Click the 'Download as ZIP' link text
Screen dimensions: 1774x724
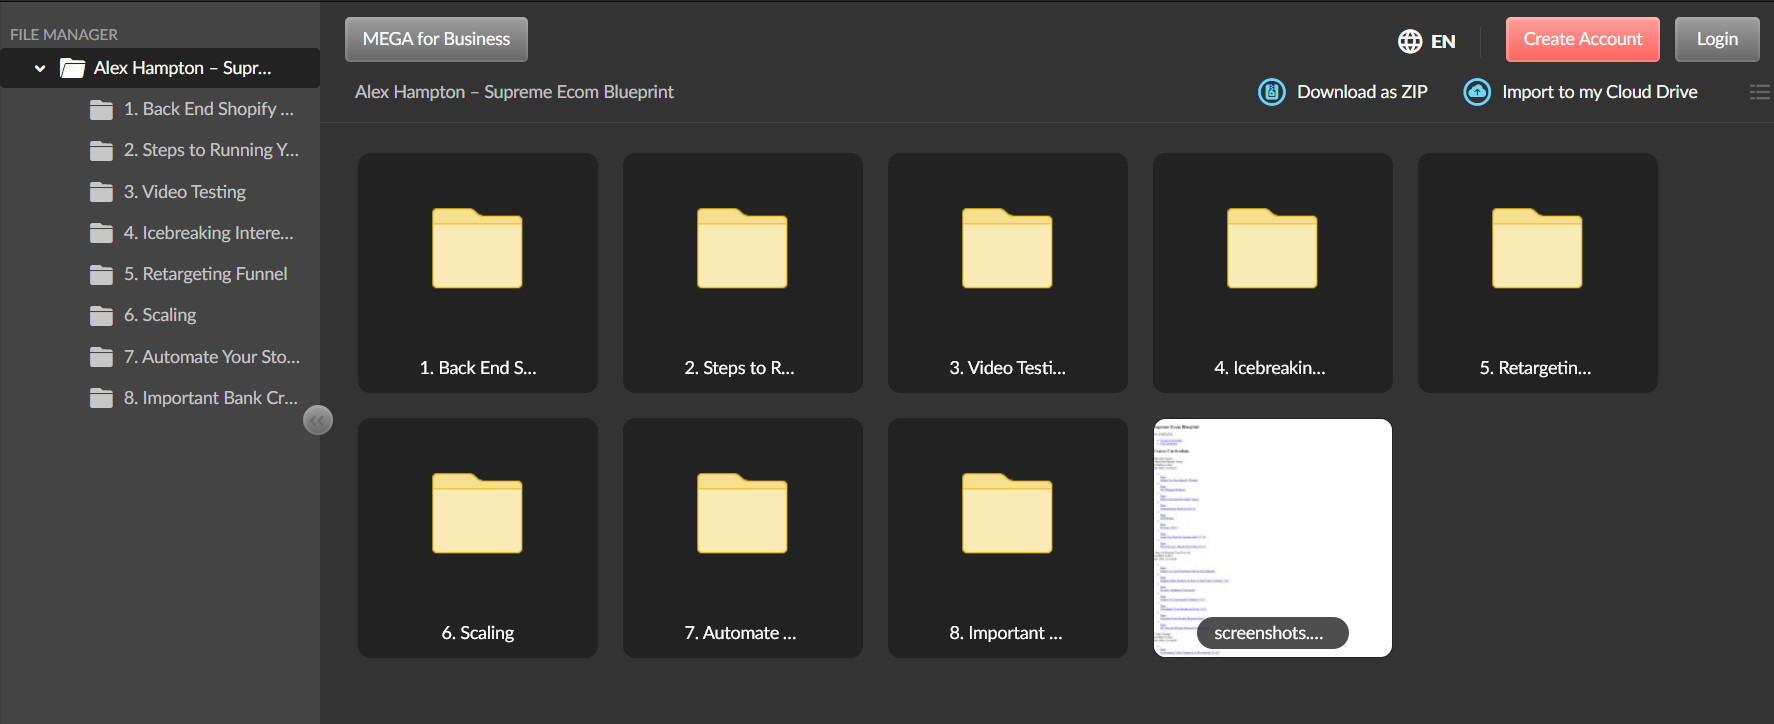pyautogui.click(x=1362, y=92)
